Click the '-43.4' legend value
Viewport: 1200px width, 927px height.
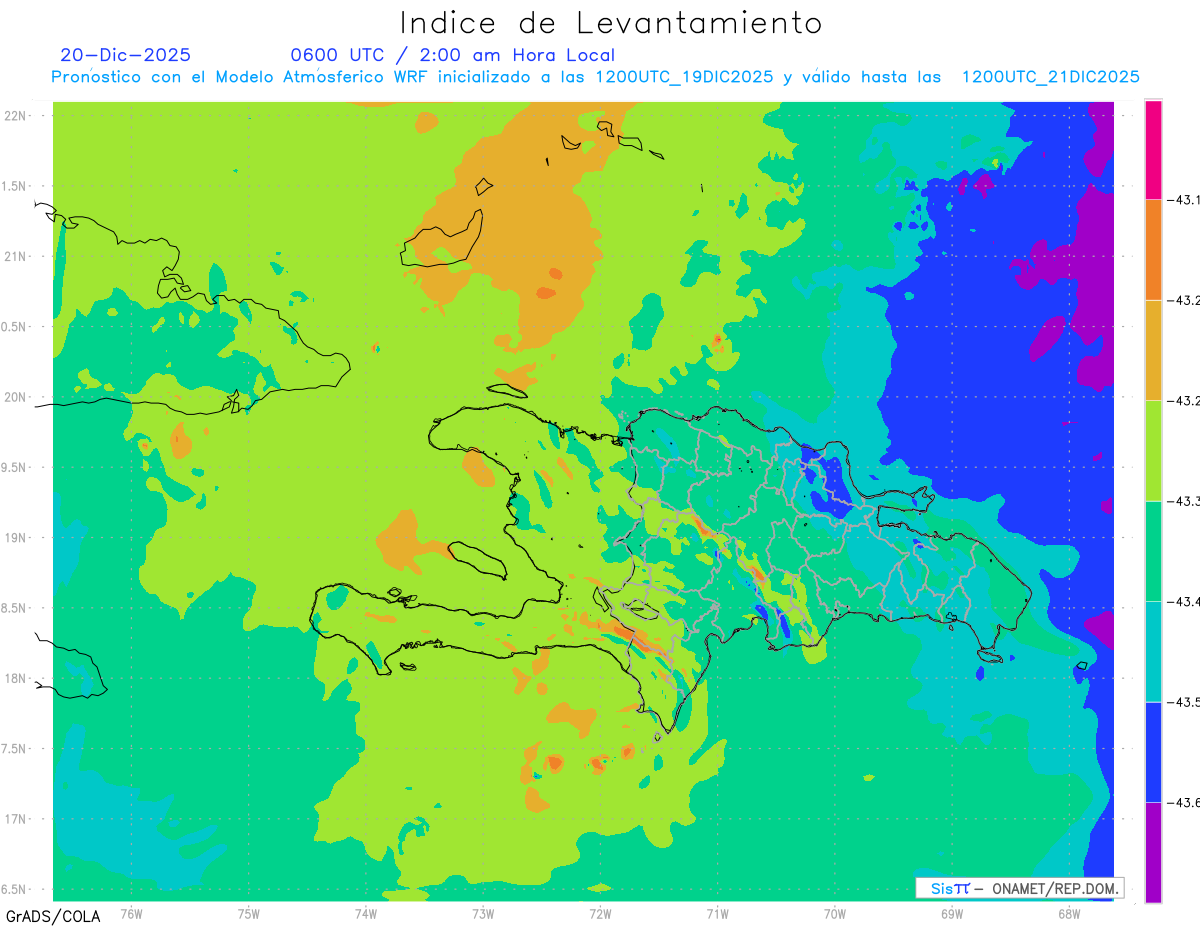[x=1184, y=602]
